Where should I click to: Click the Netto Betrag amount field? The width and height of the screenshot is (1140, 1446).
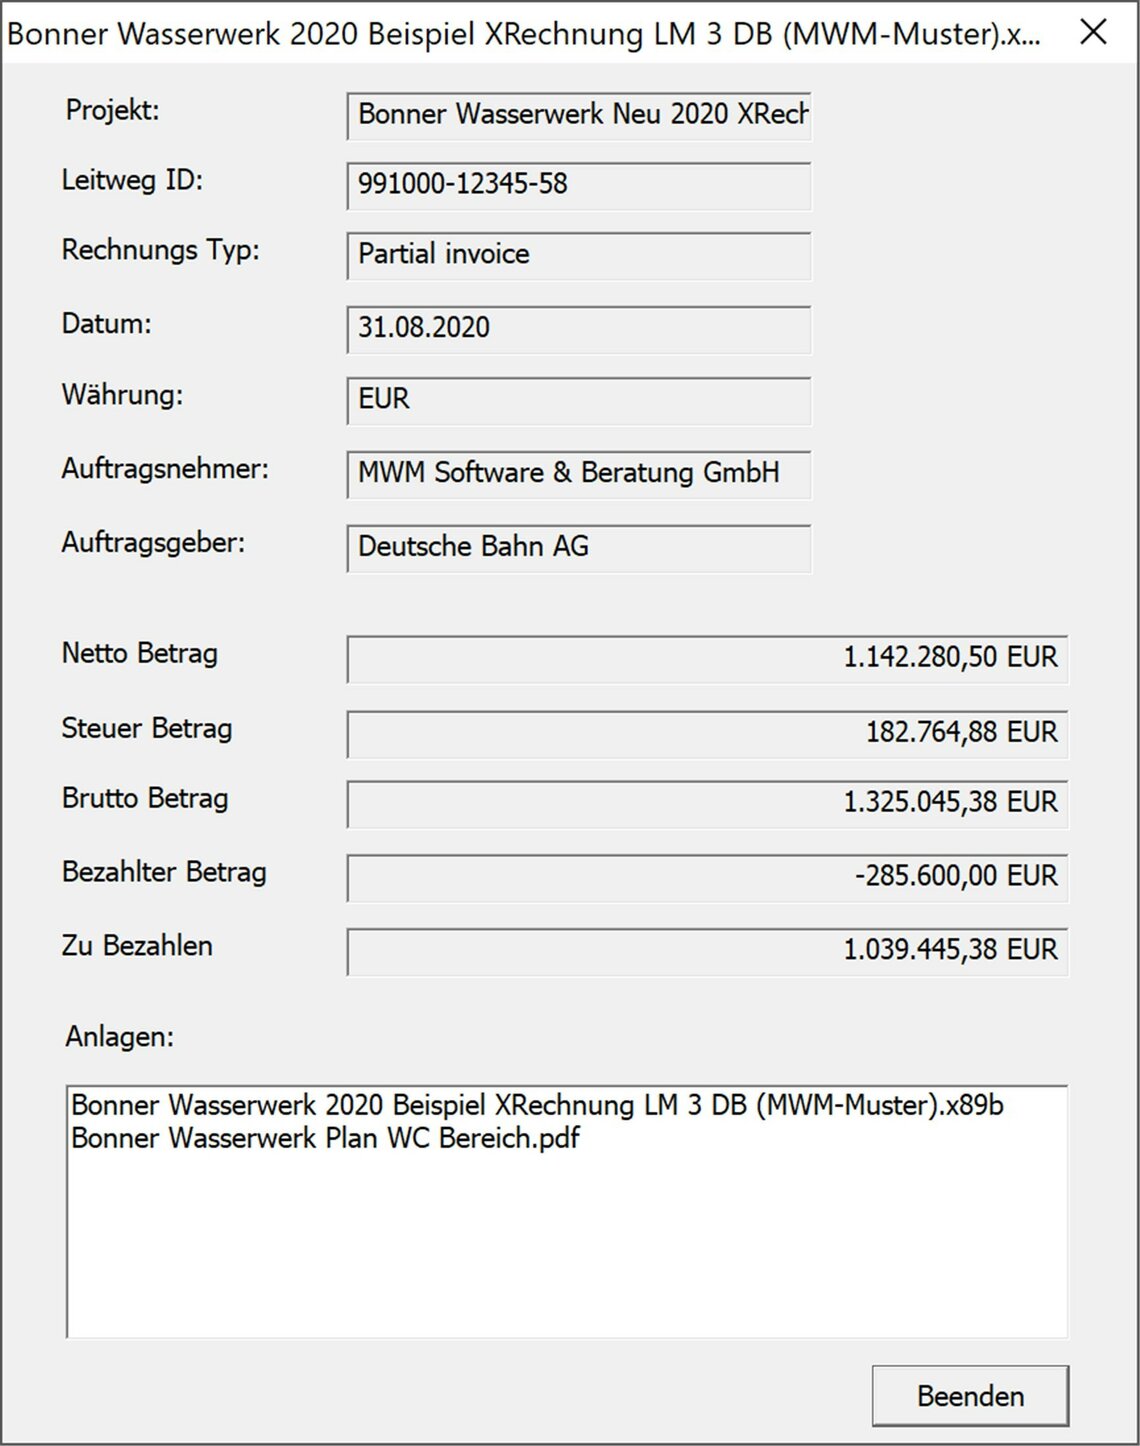click(x=707, y=658)
